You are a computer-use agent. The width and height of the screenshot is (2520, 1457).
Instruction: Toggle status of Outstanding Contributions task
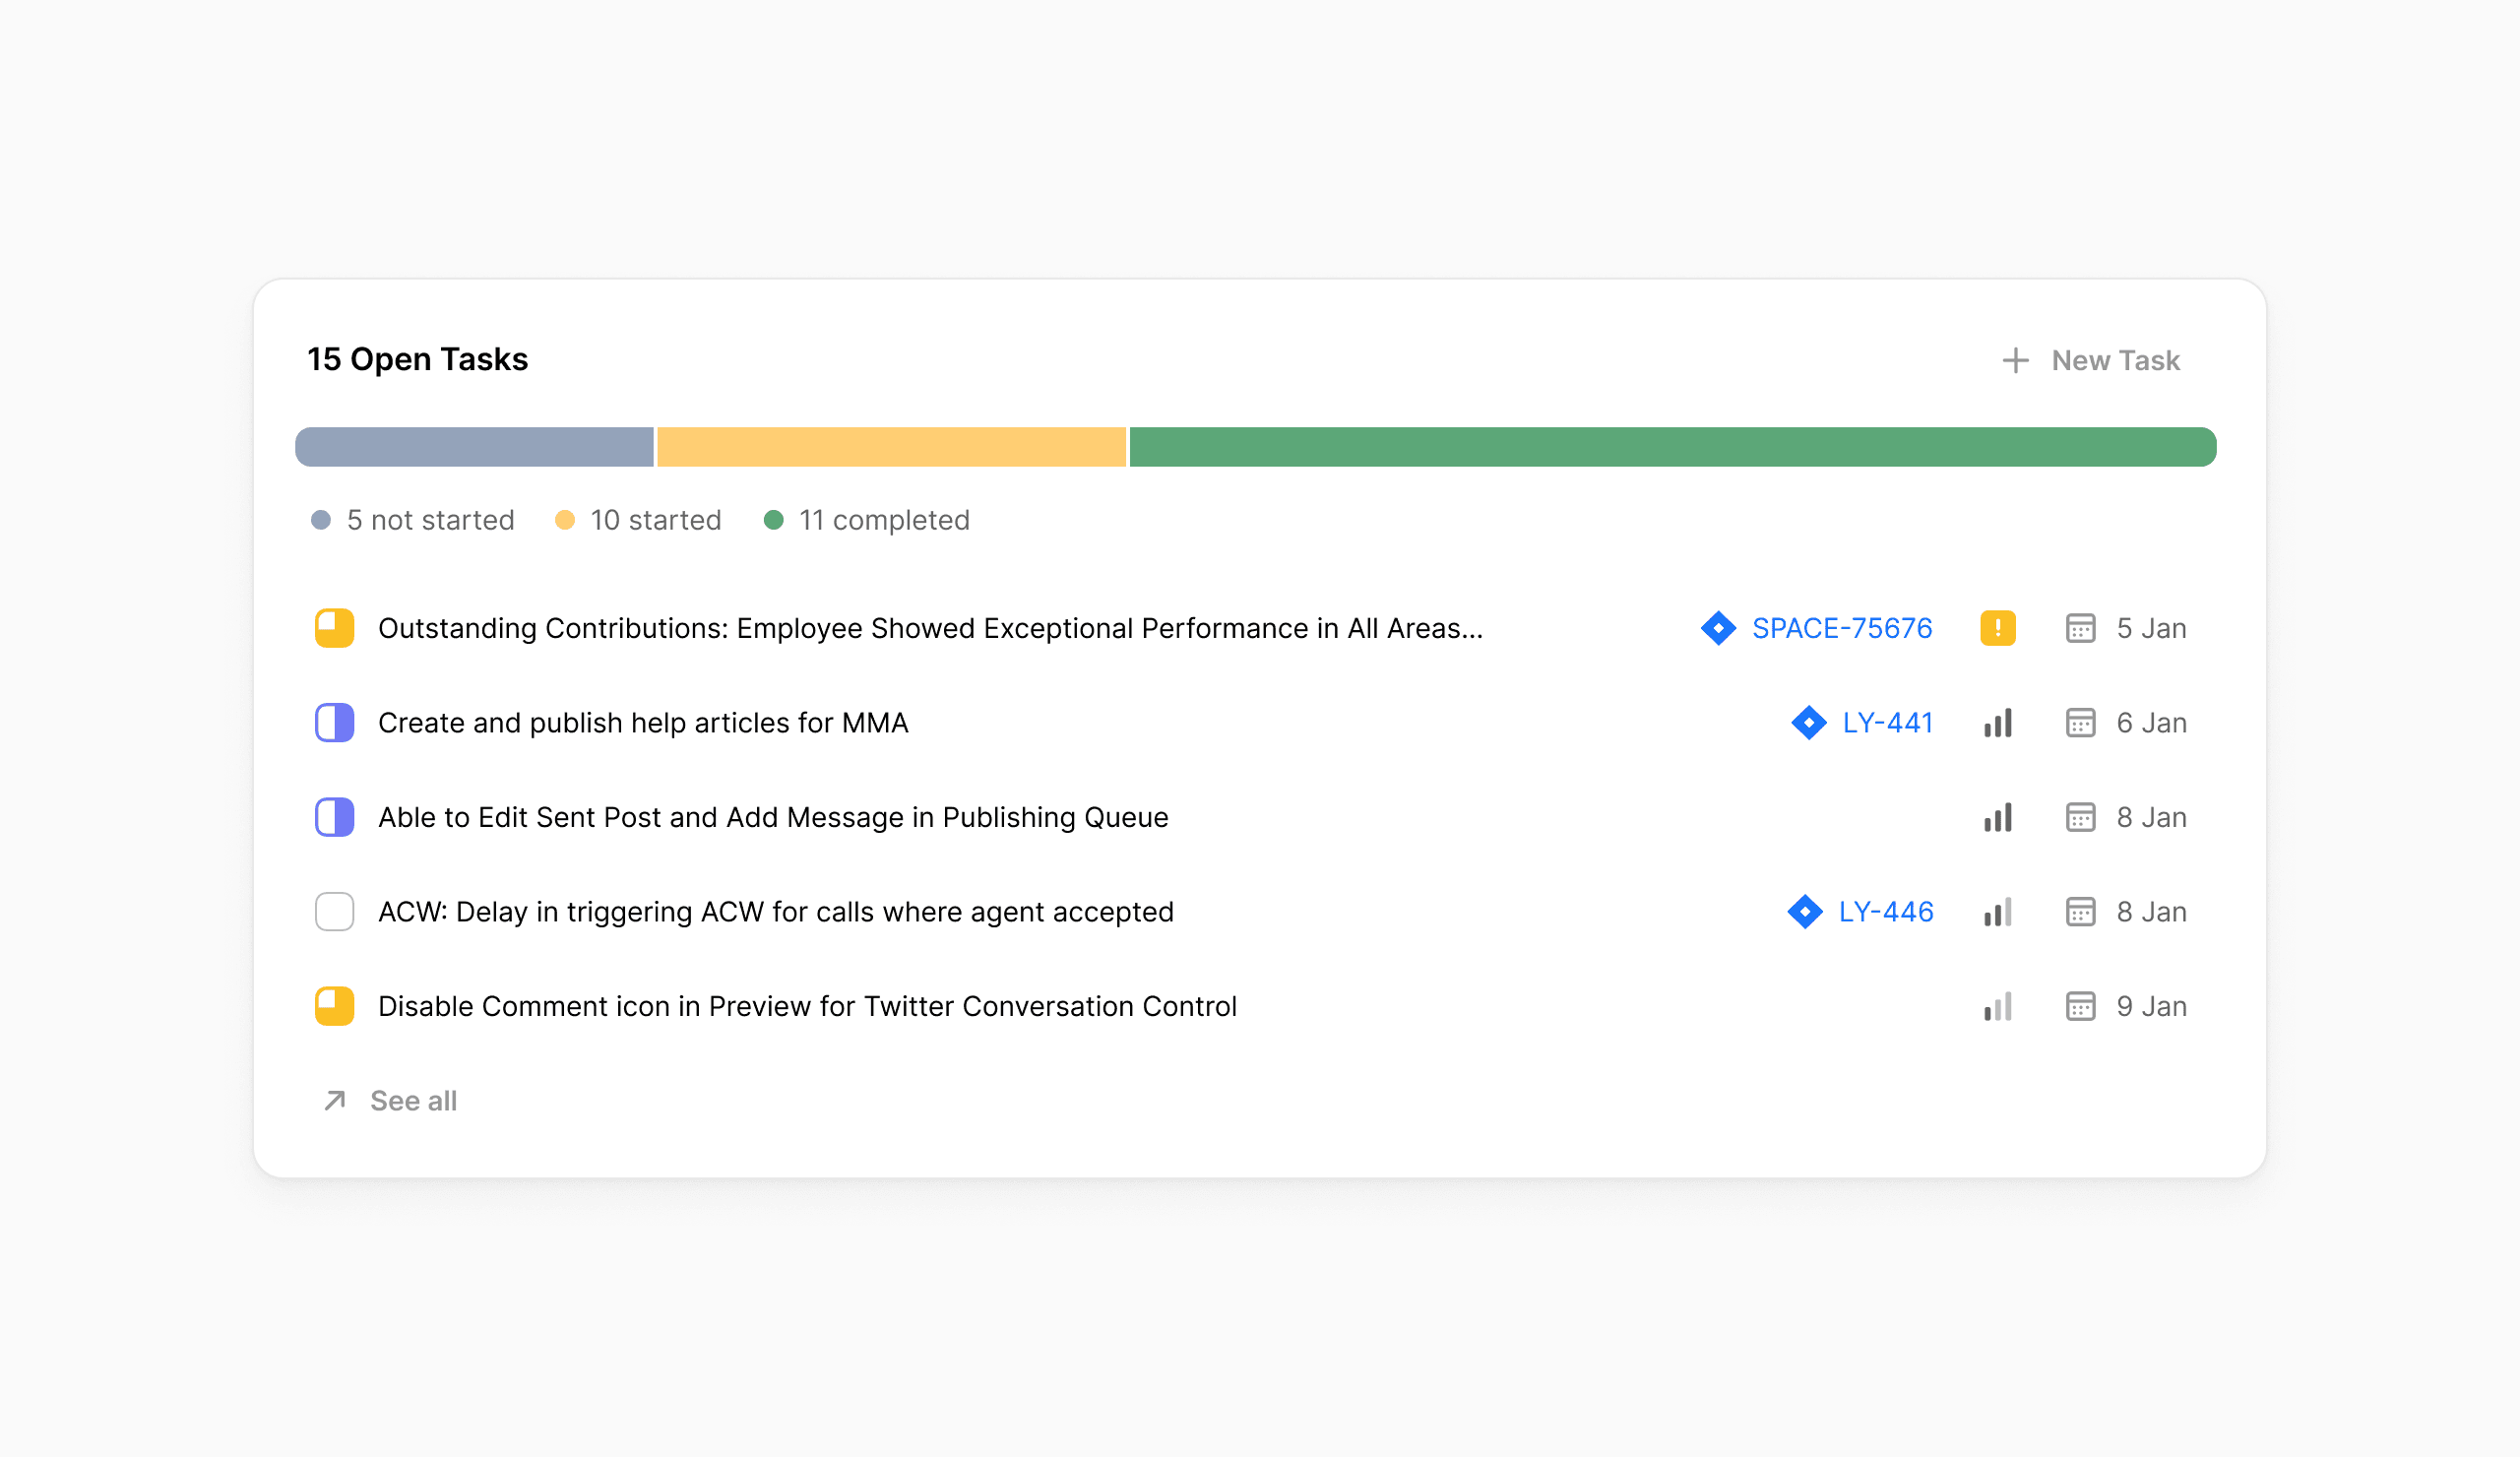[x=335, y=628]
